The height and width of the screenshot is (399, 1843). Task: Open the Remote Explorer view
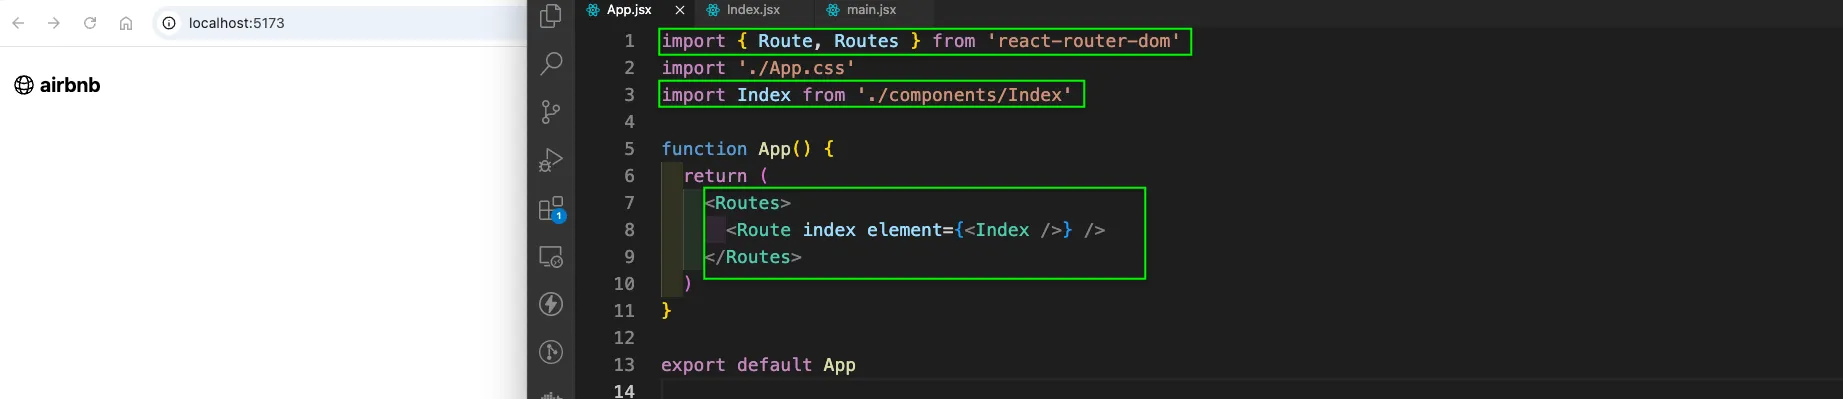[551, 257]
